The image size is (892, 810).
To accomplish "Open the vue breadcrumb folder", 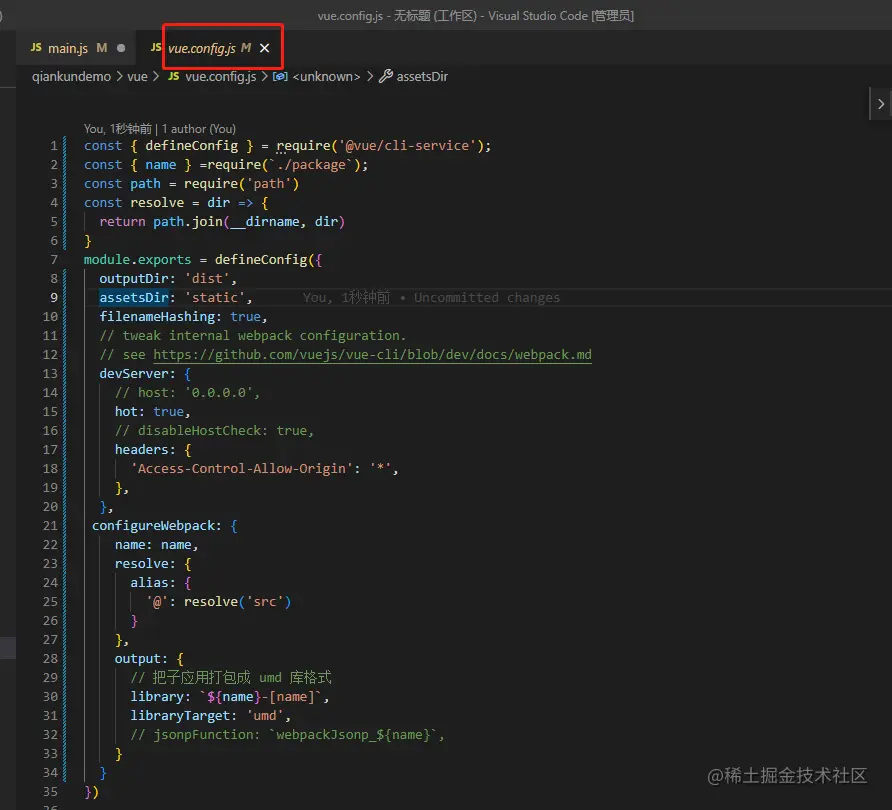I will coord(137,77).
